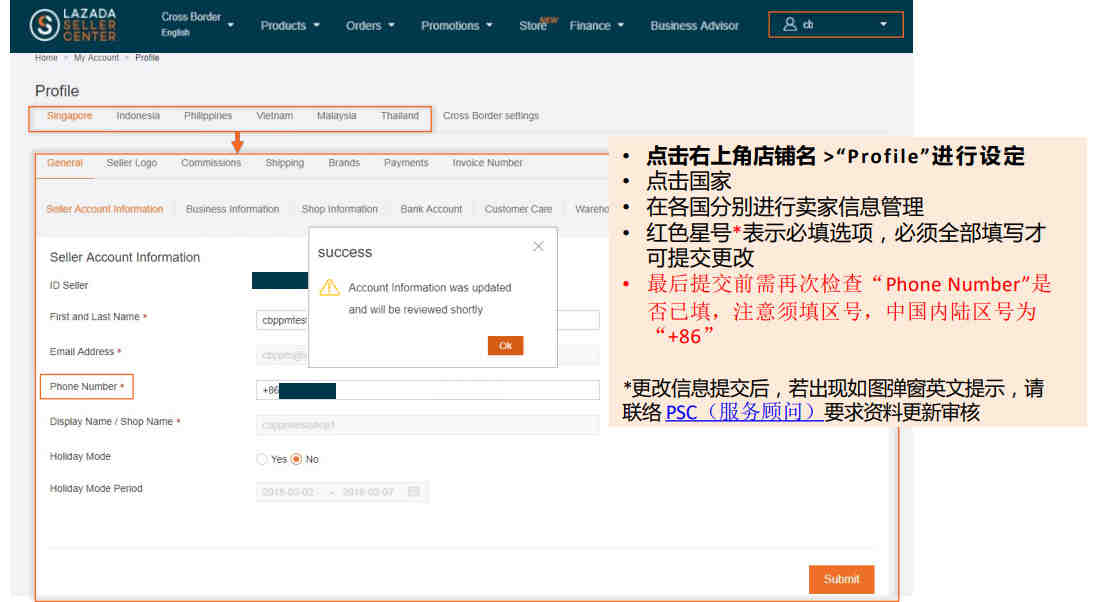Open the Bank Account sub-tab

pos(431,209)
